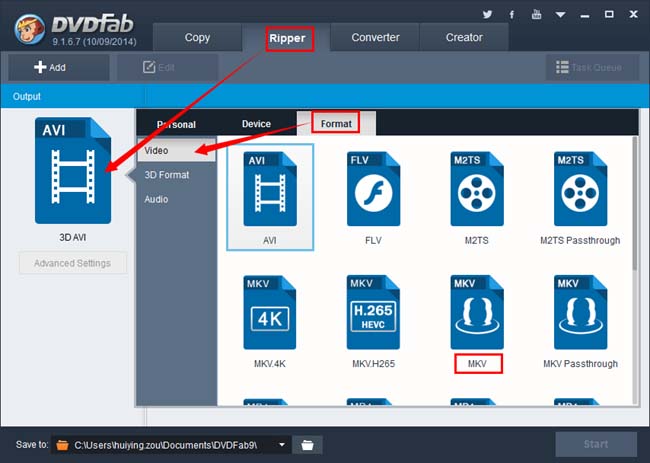This screenshot has width=650, height=463.
Task: Select M2TS Passthrough format icon
Action: tap(580, 189)
